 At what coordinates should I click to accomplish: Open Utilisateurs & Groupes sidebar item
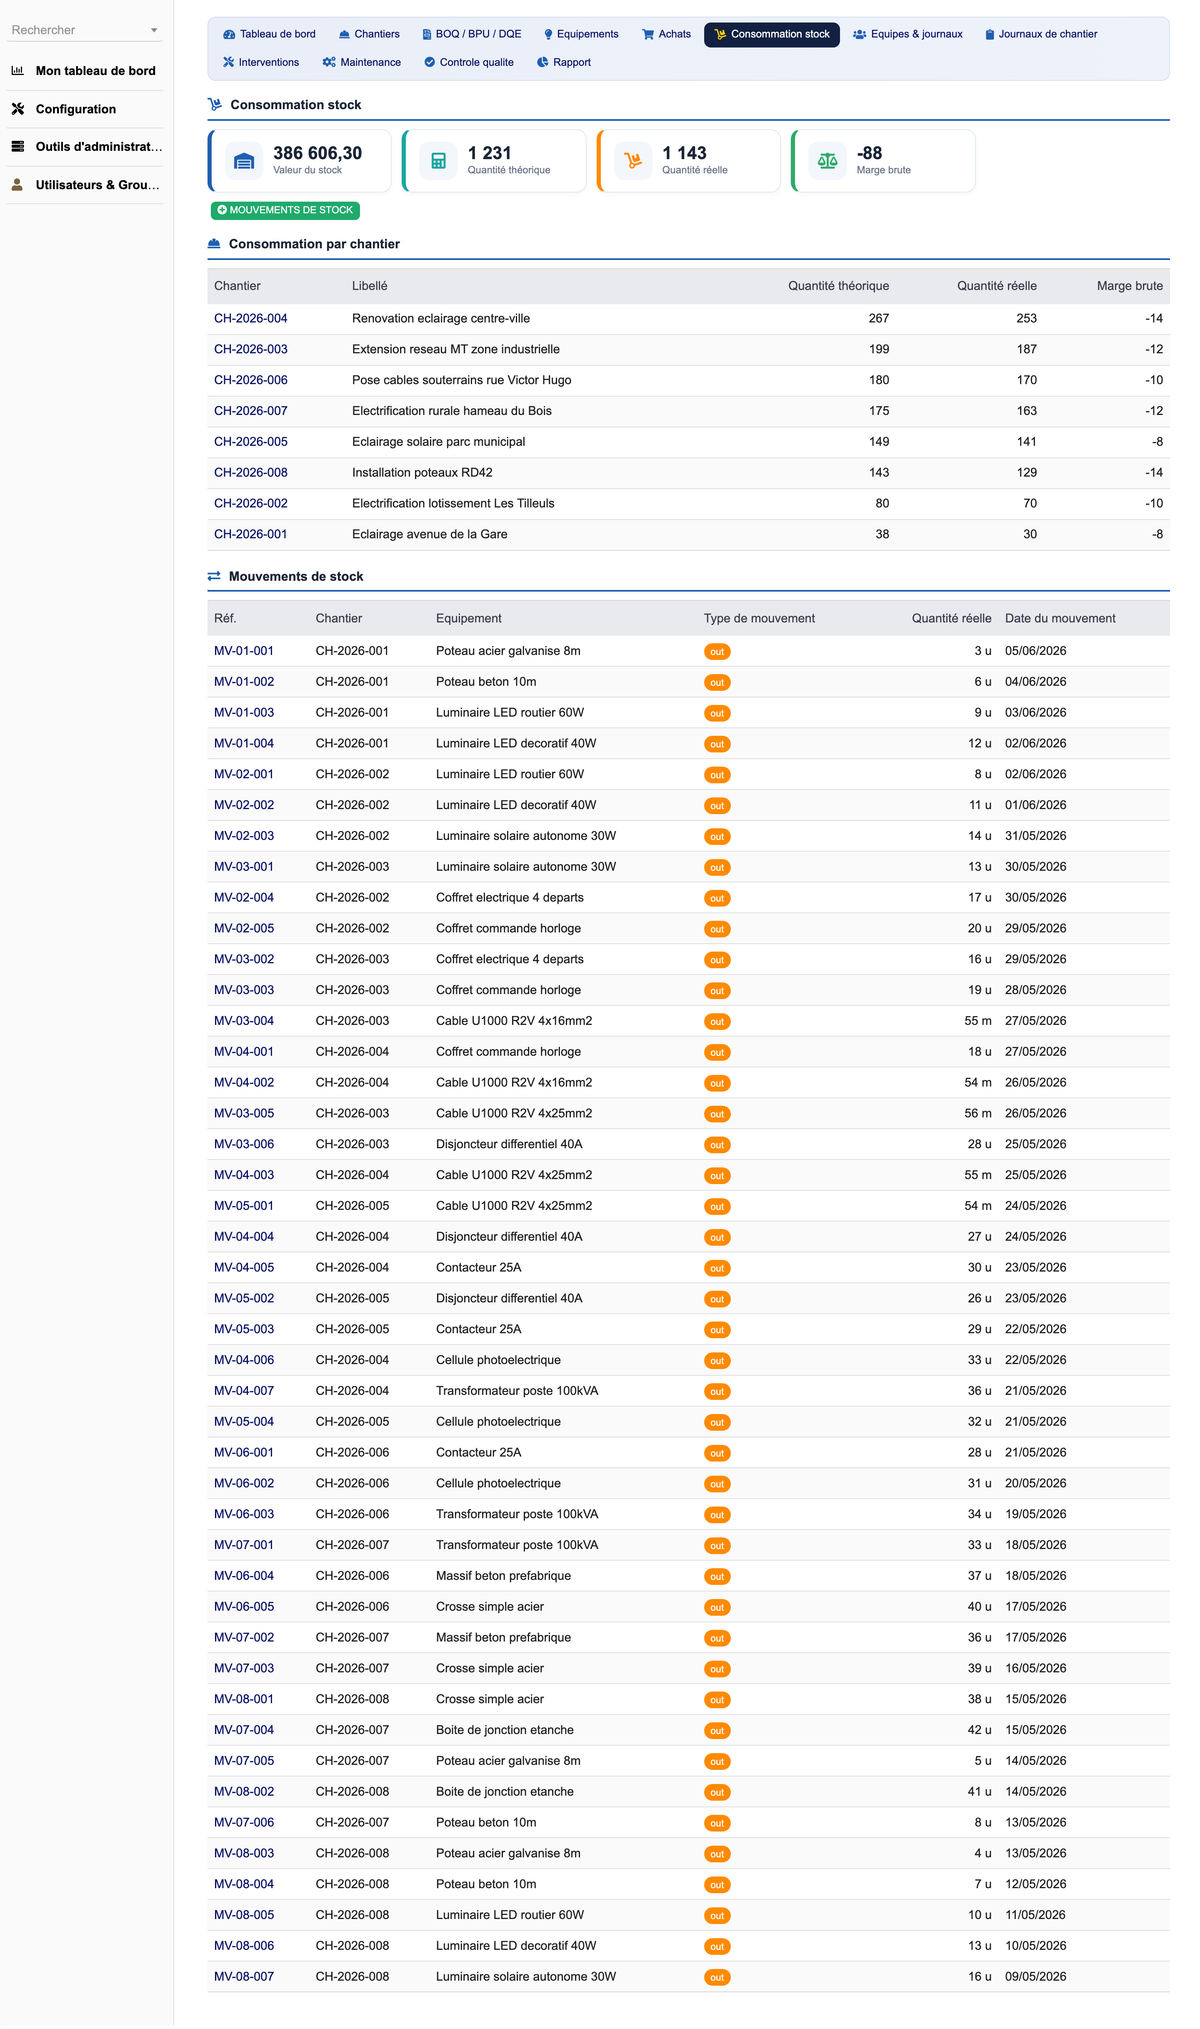[x=85, y=185]
